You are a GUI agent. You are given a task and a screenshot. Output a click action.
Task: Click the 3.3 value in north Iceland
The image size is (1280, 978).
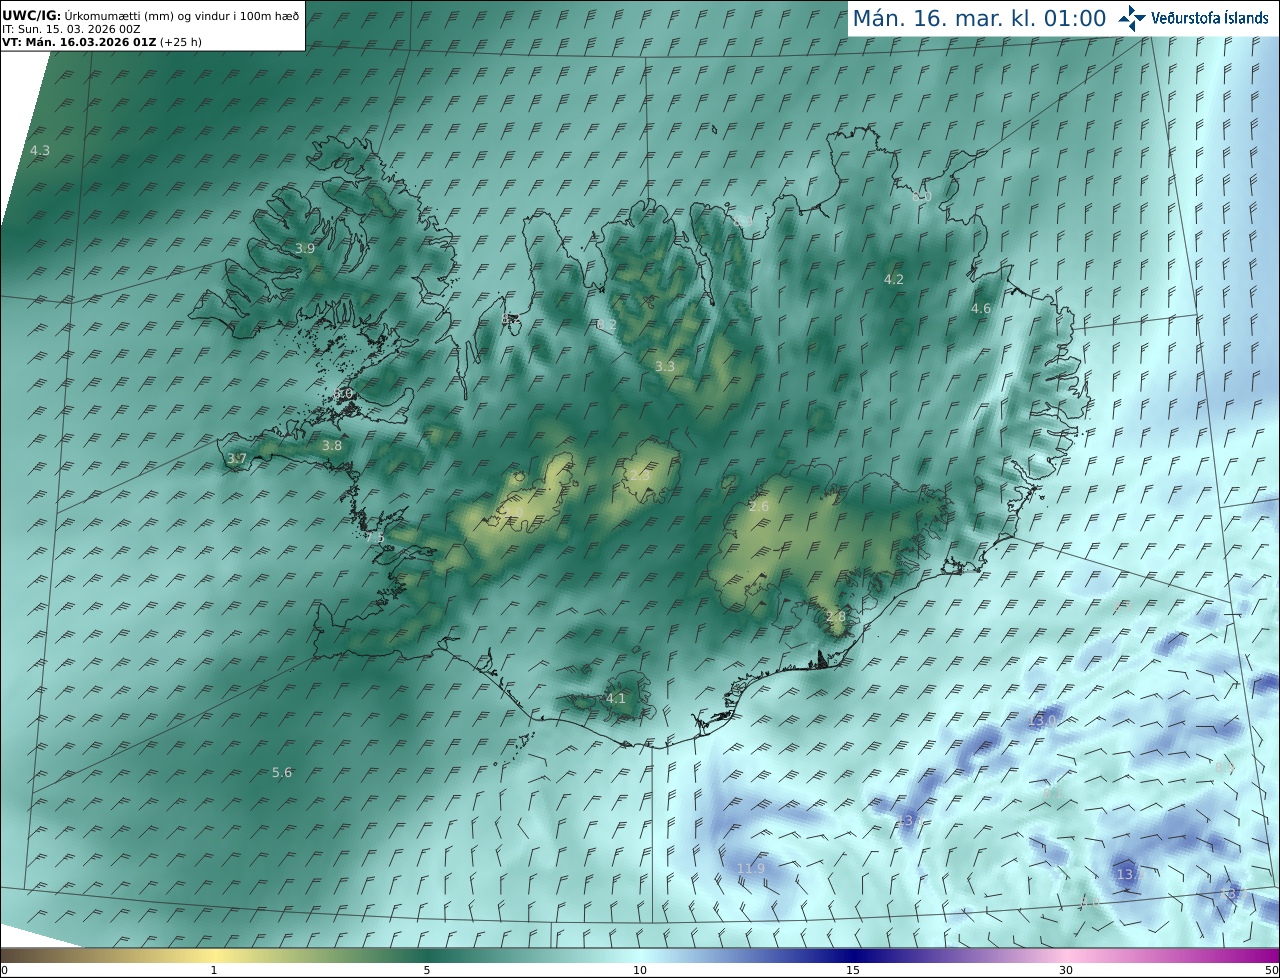click(665, 367)
